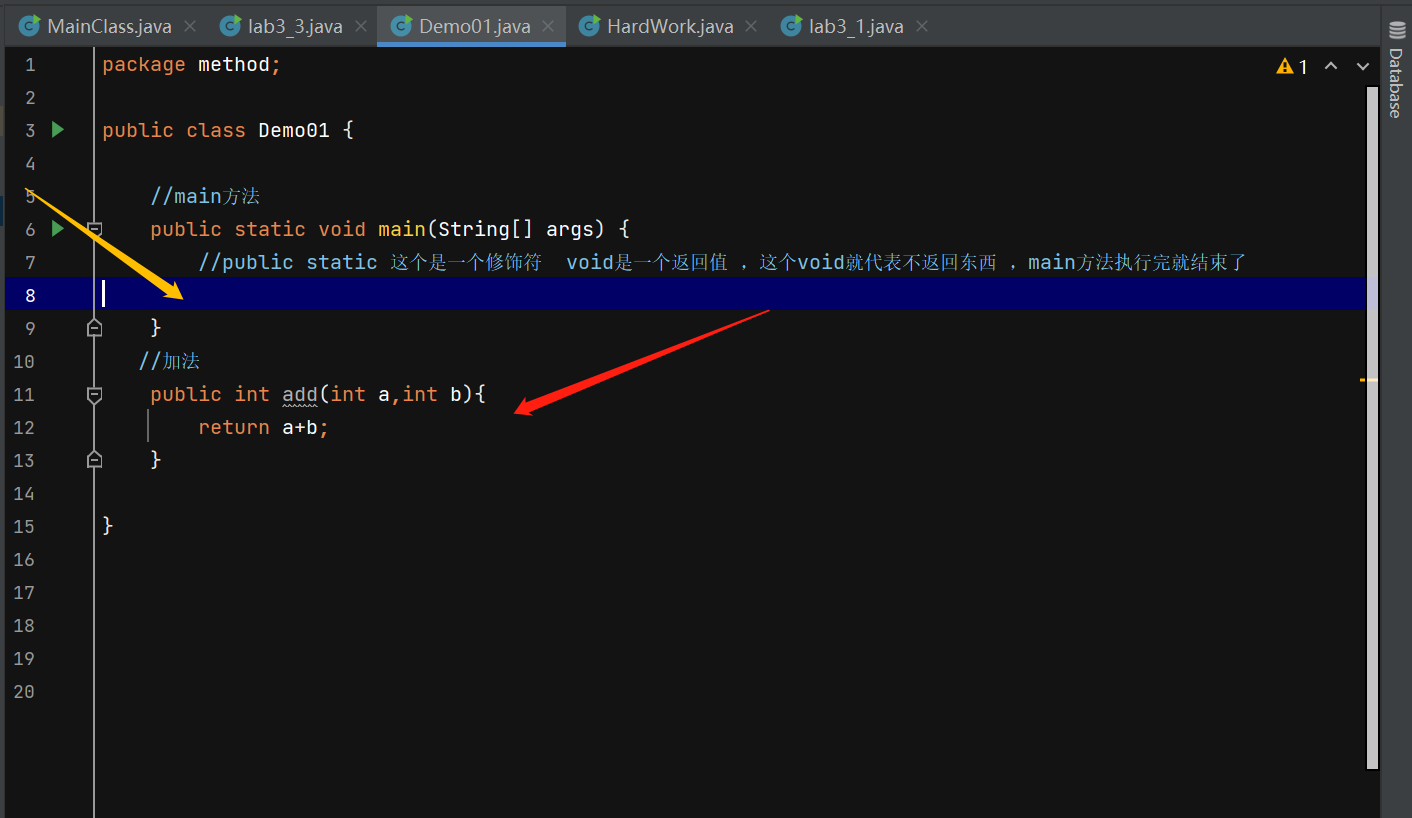
Task: Click the 'return' keyword on line 12
Action: 234,427
